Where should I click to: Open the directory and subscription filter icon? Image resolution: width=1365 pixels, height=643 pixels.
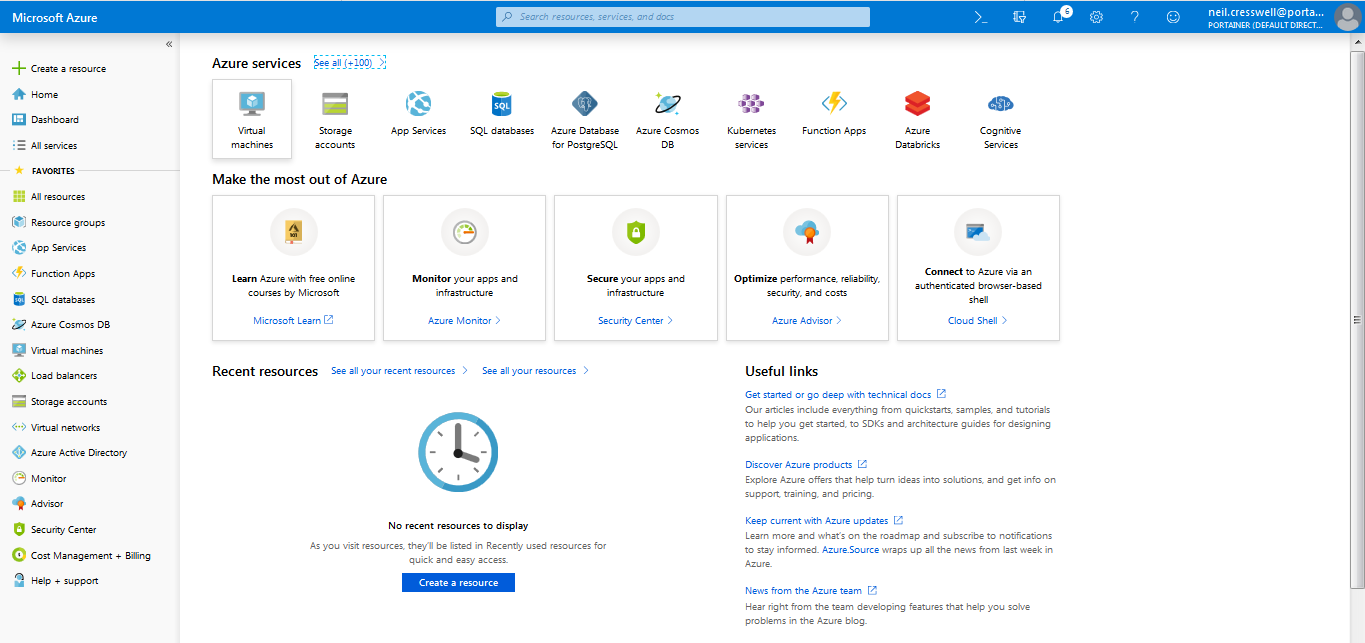(x=1020, y=17)
